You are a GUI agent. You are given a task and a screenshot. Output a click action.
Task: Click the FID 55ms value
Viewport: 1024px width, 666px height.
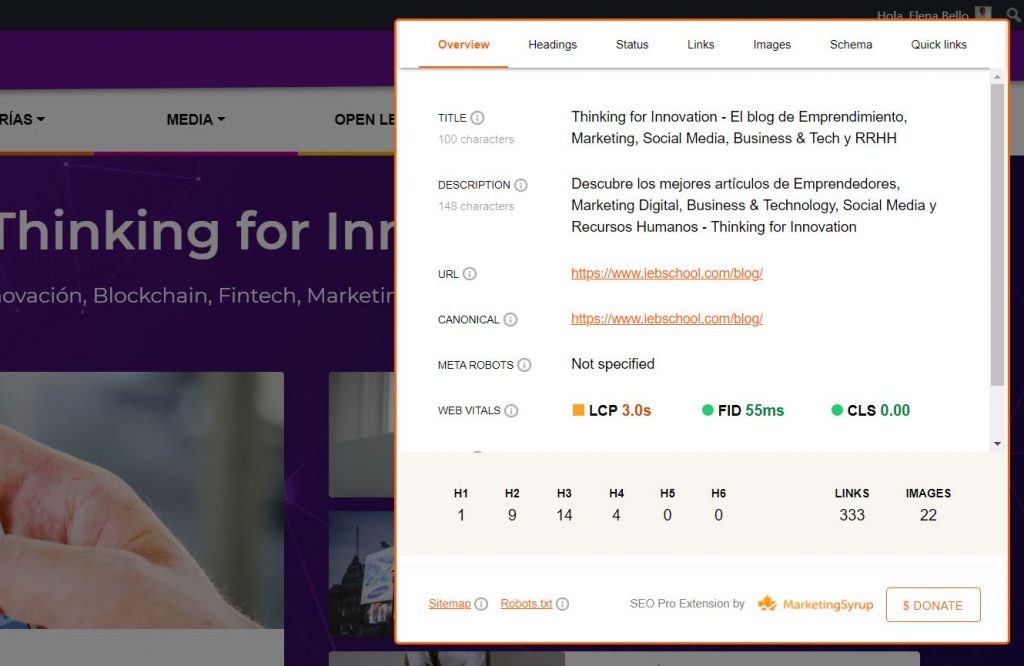pos(765,410)
